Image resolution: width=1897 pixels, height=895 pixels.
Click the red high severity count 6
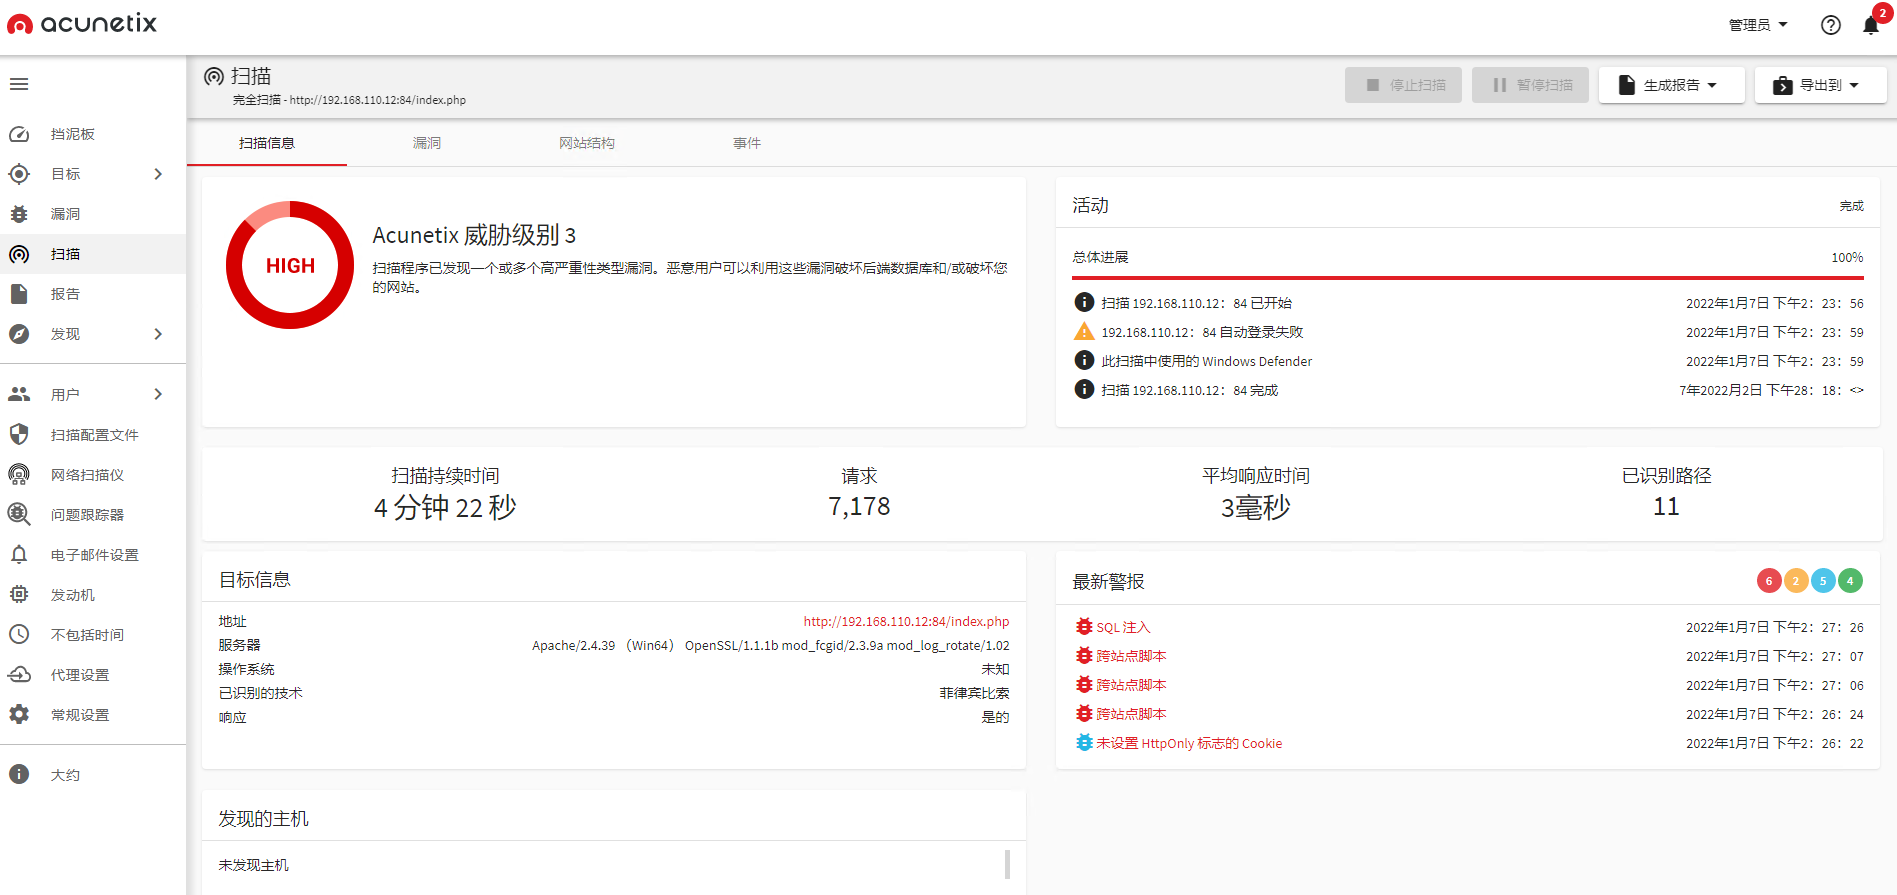coord(1769,581)
